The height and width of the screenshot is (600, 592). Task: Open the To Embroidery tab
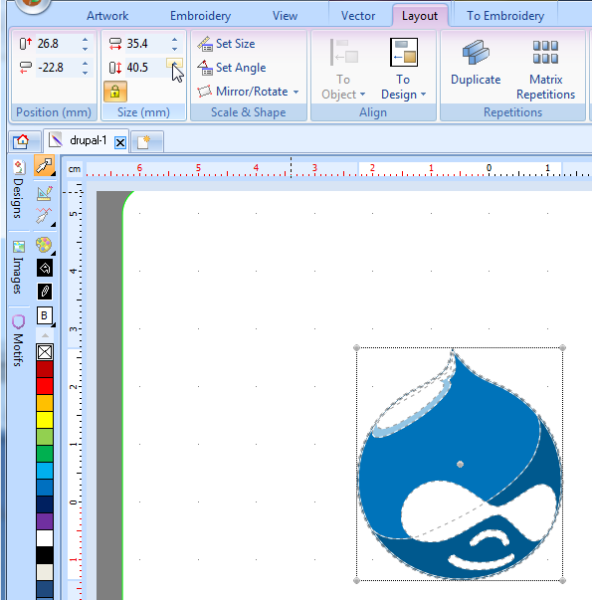pyautogui.click(x=505, y=16)
